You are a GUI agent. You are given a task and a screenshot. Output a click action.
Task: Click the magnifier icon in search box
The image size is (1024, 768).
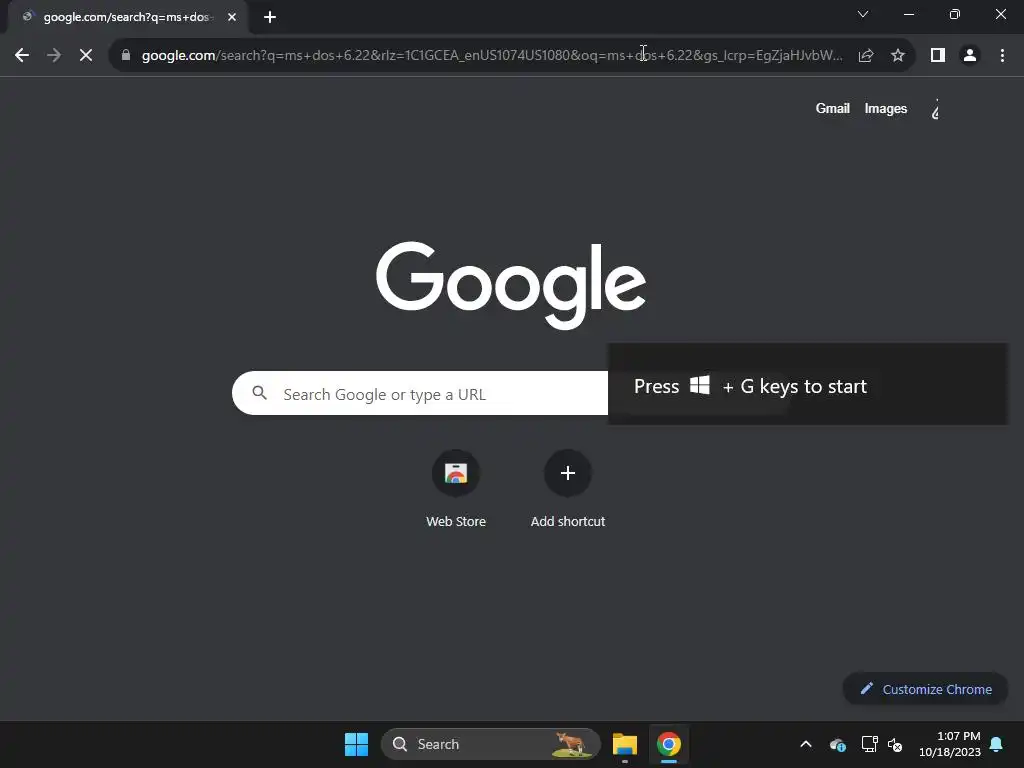click(x=260, y=393)
